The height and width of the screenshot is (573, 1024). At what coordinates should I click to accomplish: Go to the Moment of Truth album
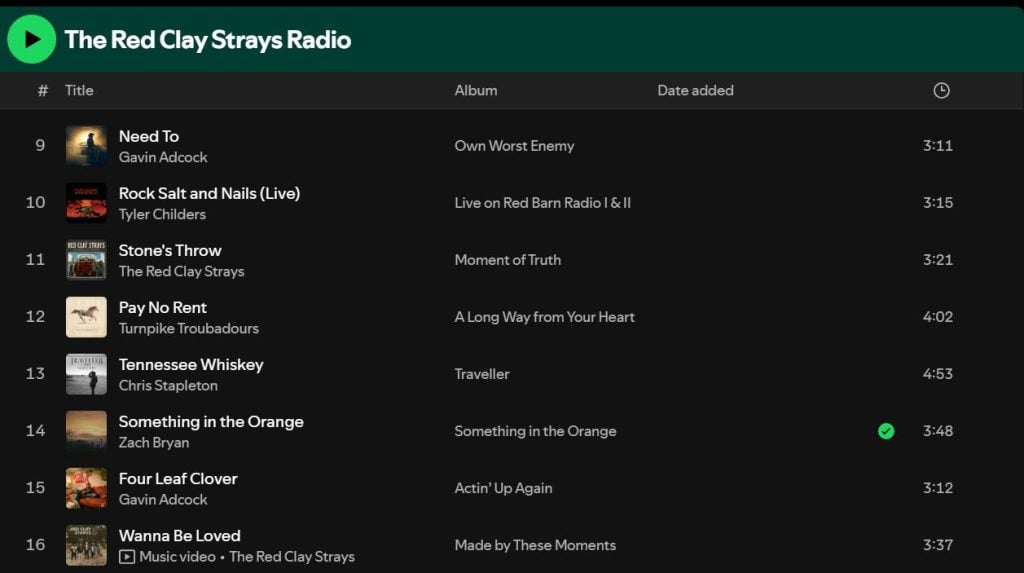(x=508, y=260)
